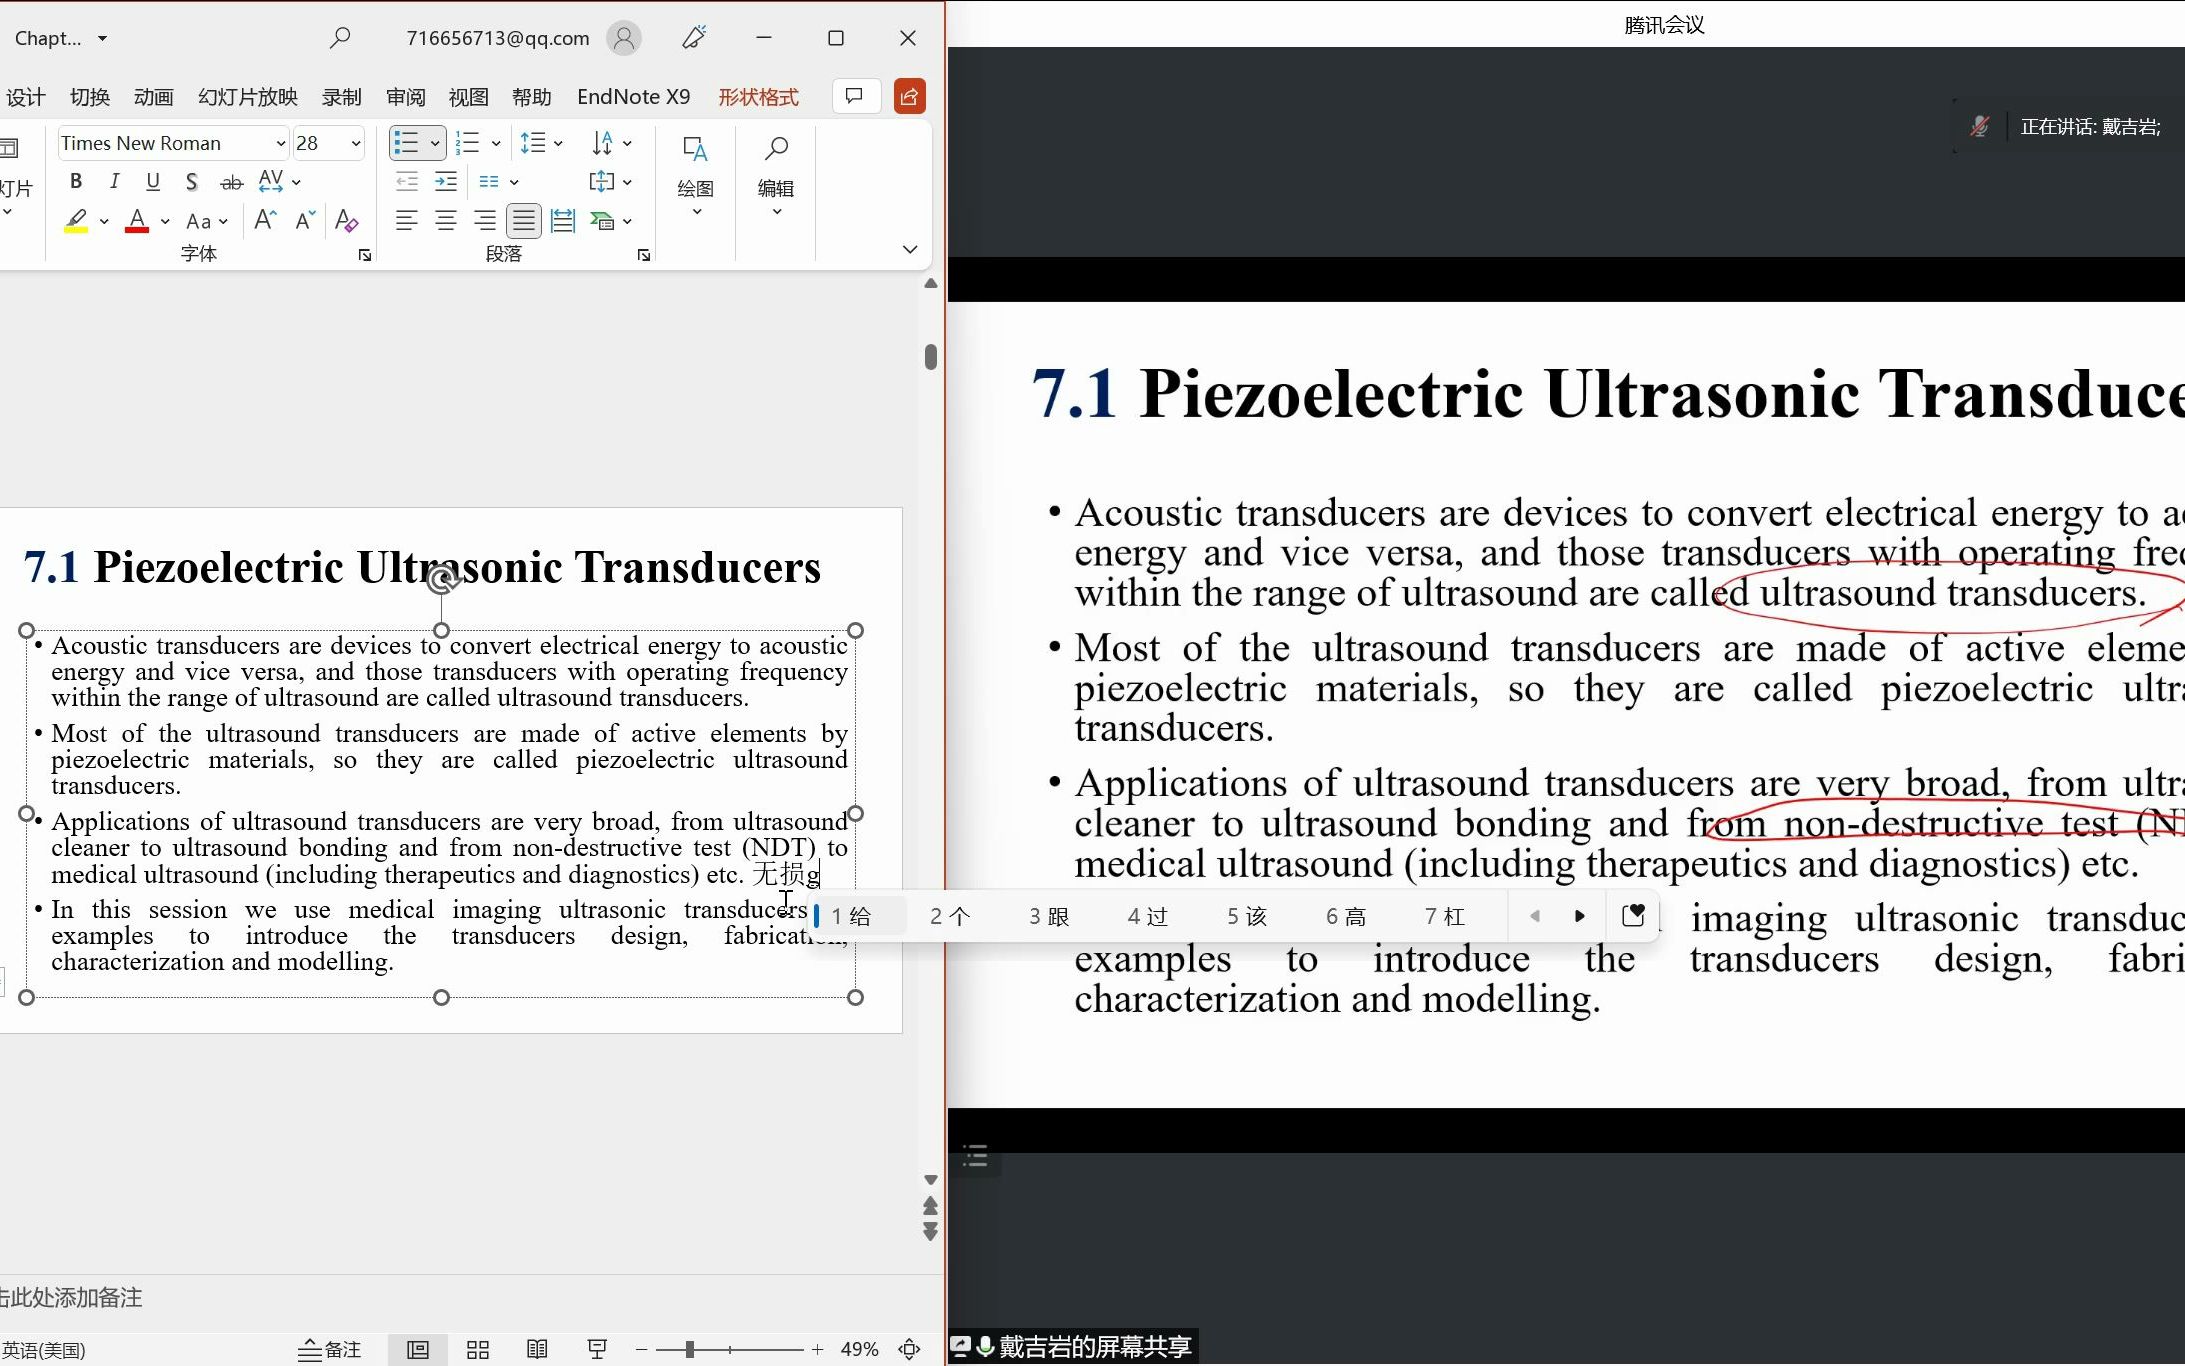Open the Times New Roman font dropdown
Viewport: 2185px width, 1366px height.
click(x=281, y=144)
